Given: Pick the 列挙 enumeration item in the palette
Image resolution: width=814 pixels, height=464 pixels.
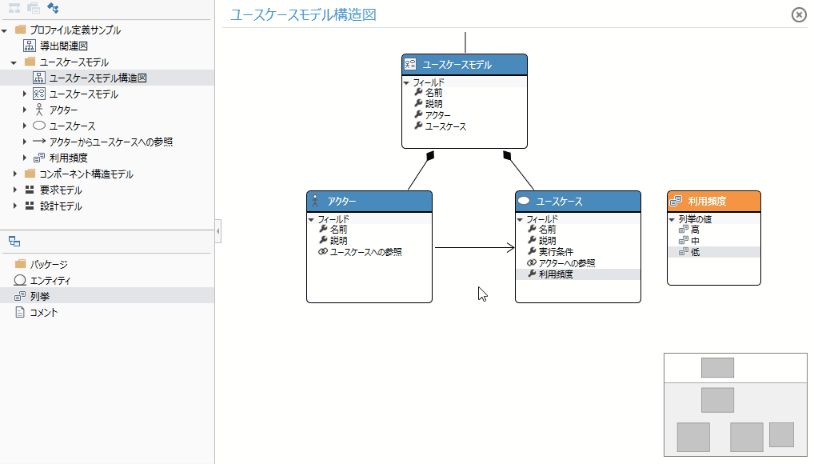Looking at the screenshot, I should (39, 296).
